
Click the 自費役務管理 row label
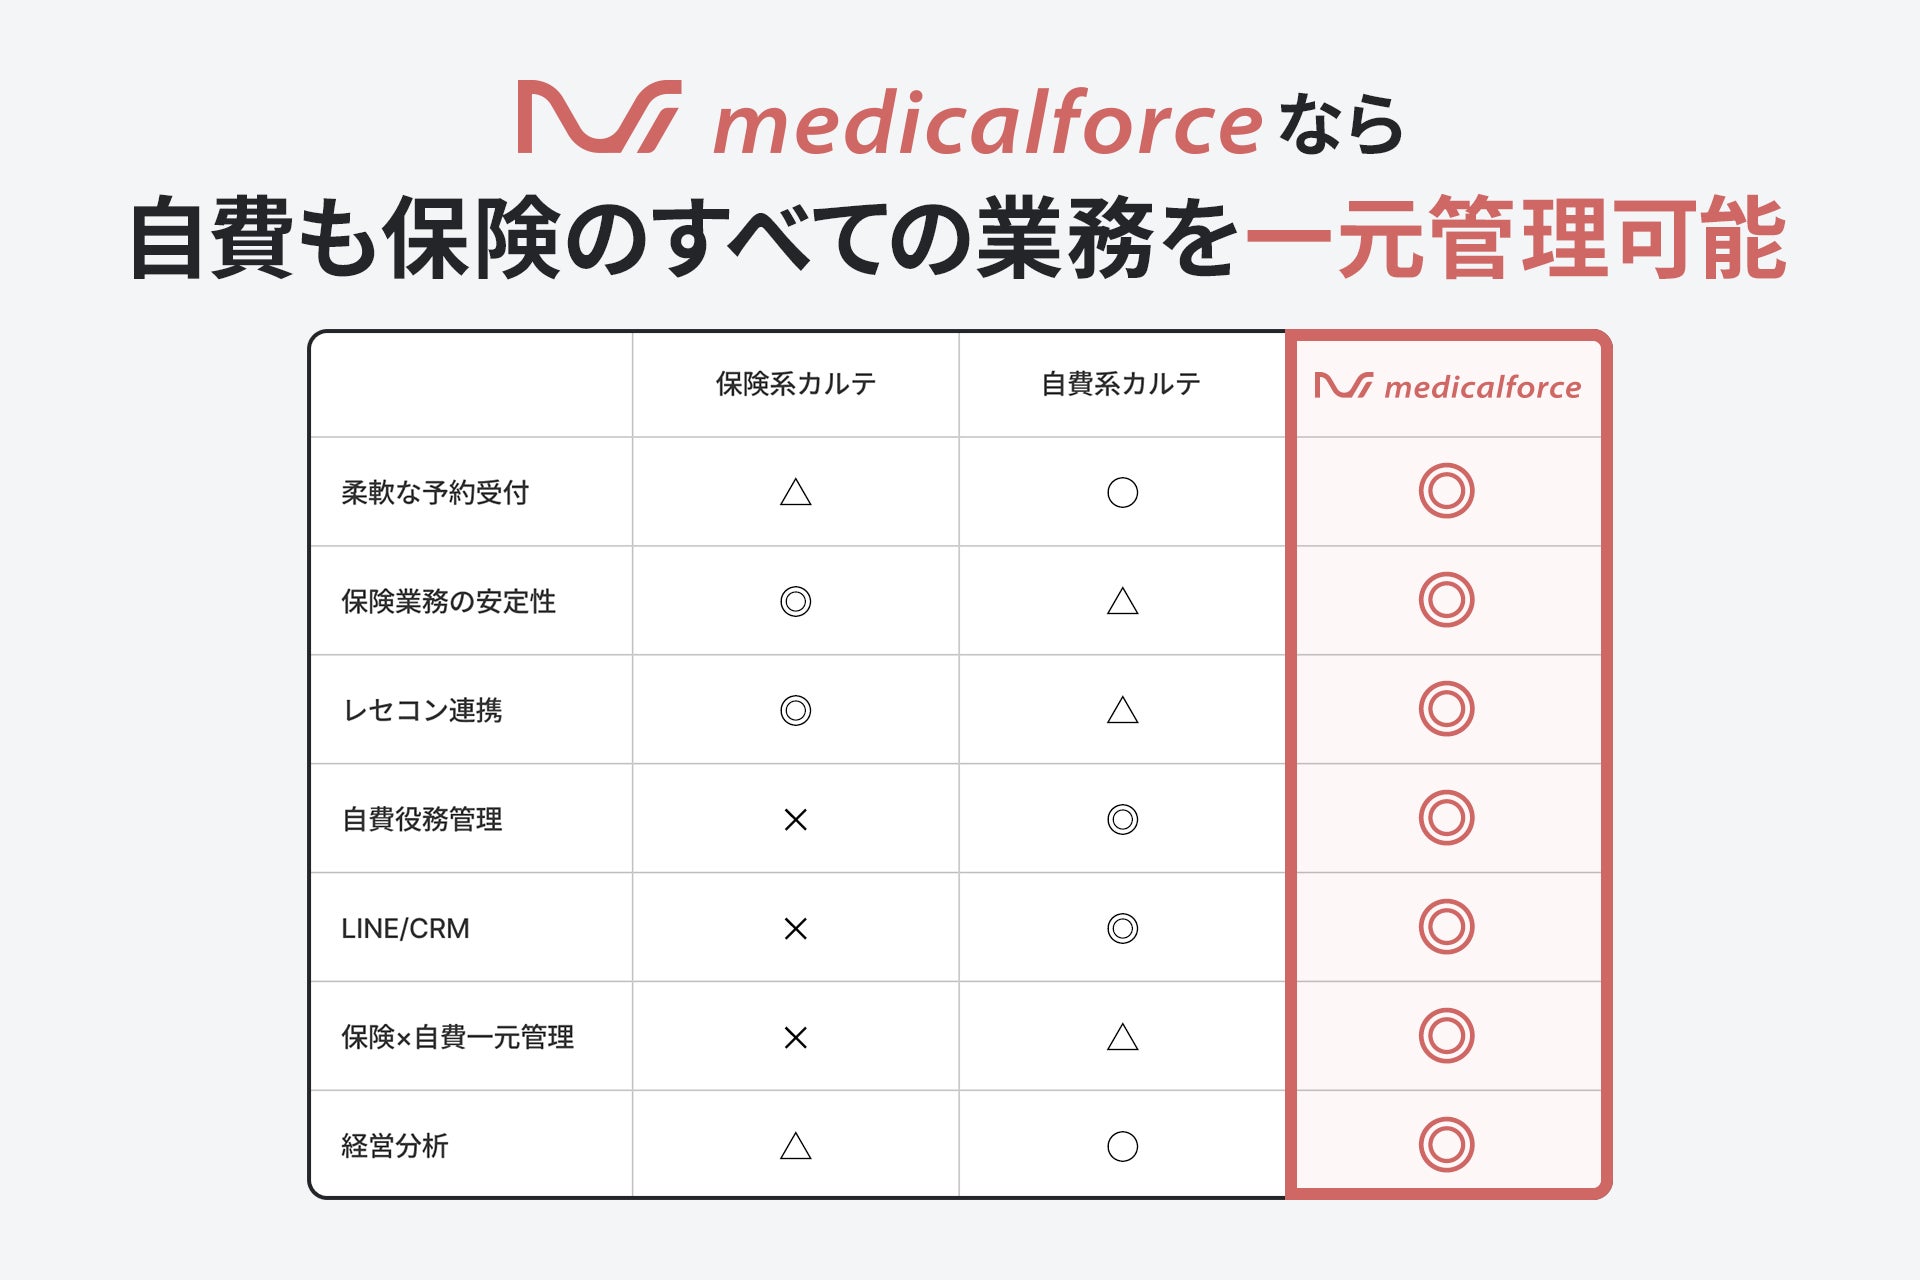[x=422, y=820]
